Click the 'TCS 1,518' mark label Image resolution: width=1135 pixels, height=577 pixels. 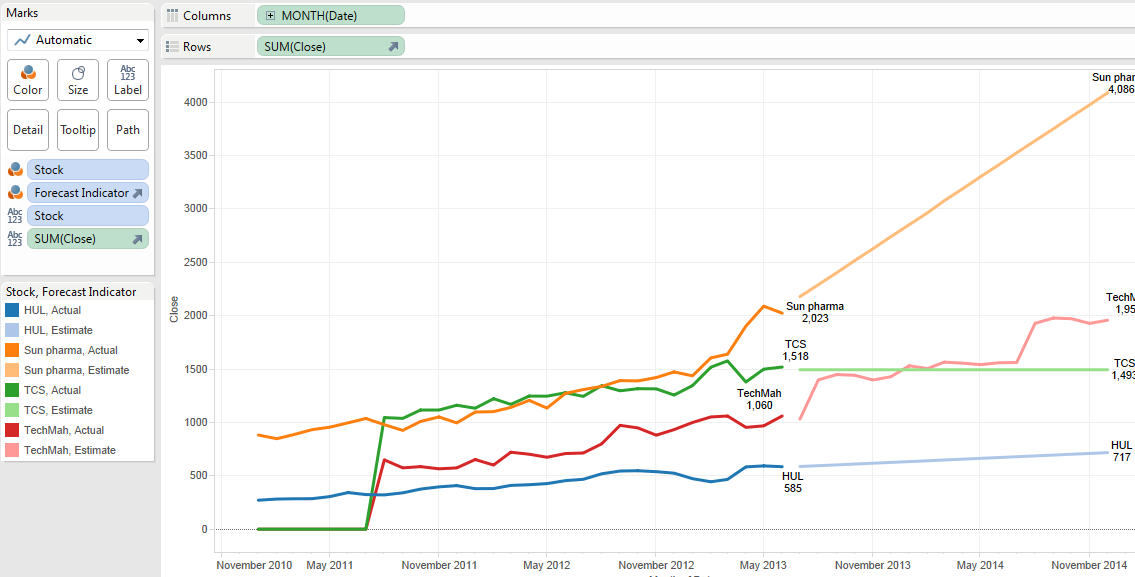coord(796,350)
